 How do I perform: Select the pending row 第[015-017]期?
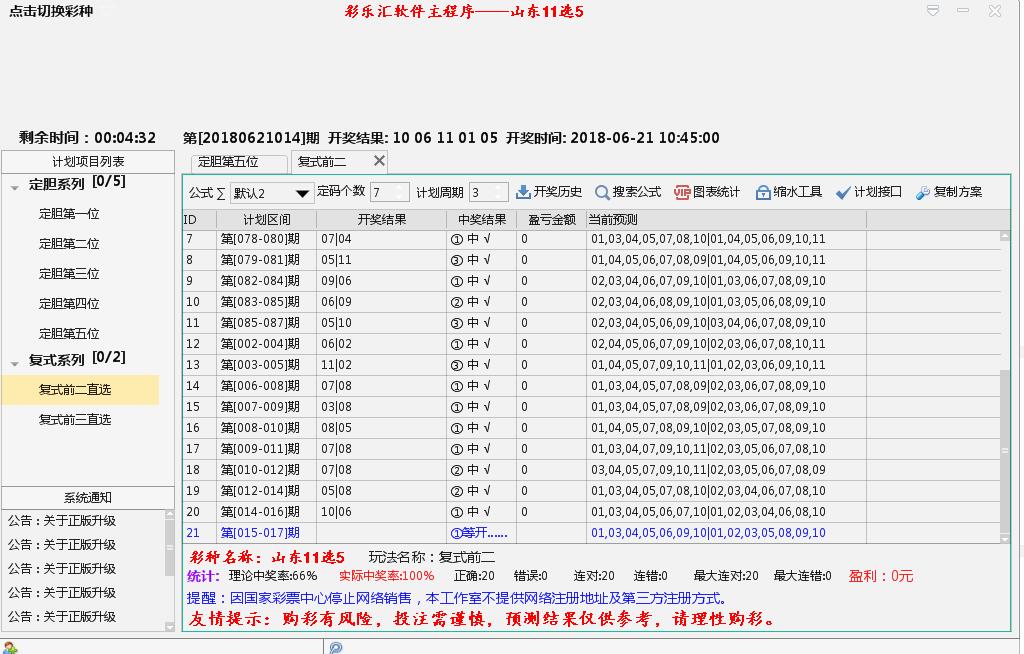(591, 532)
